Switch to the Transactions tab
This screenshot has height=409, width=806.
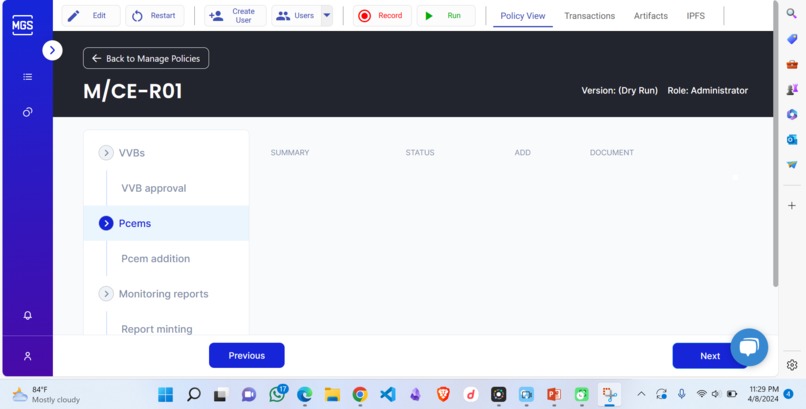coord(590,16)
